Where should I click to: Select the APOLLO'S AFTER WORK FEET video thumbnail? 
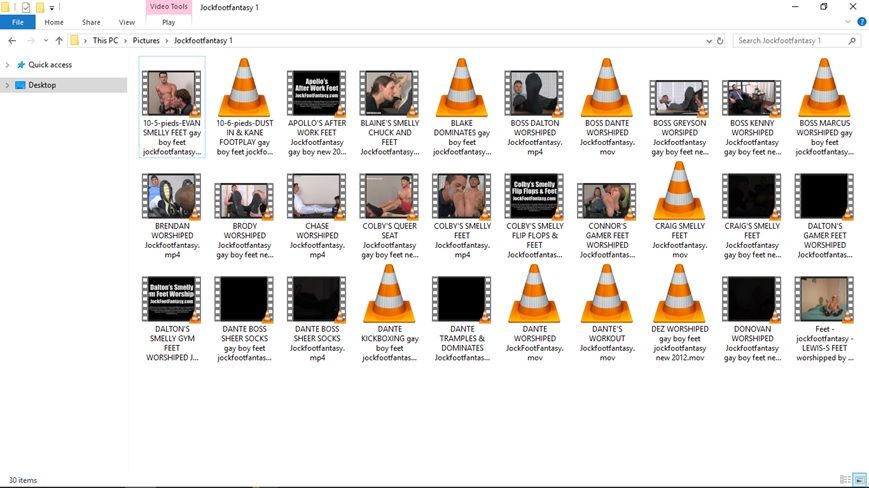click(316, 93)
